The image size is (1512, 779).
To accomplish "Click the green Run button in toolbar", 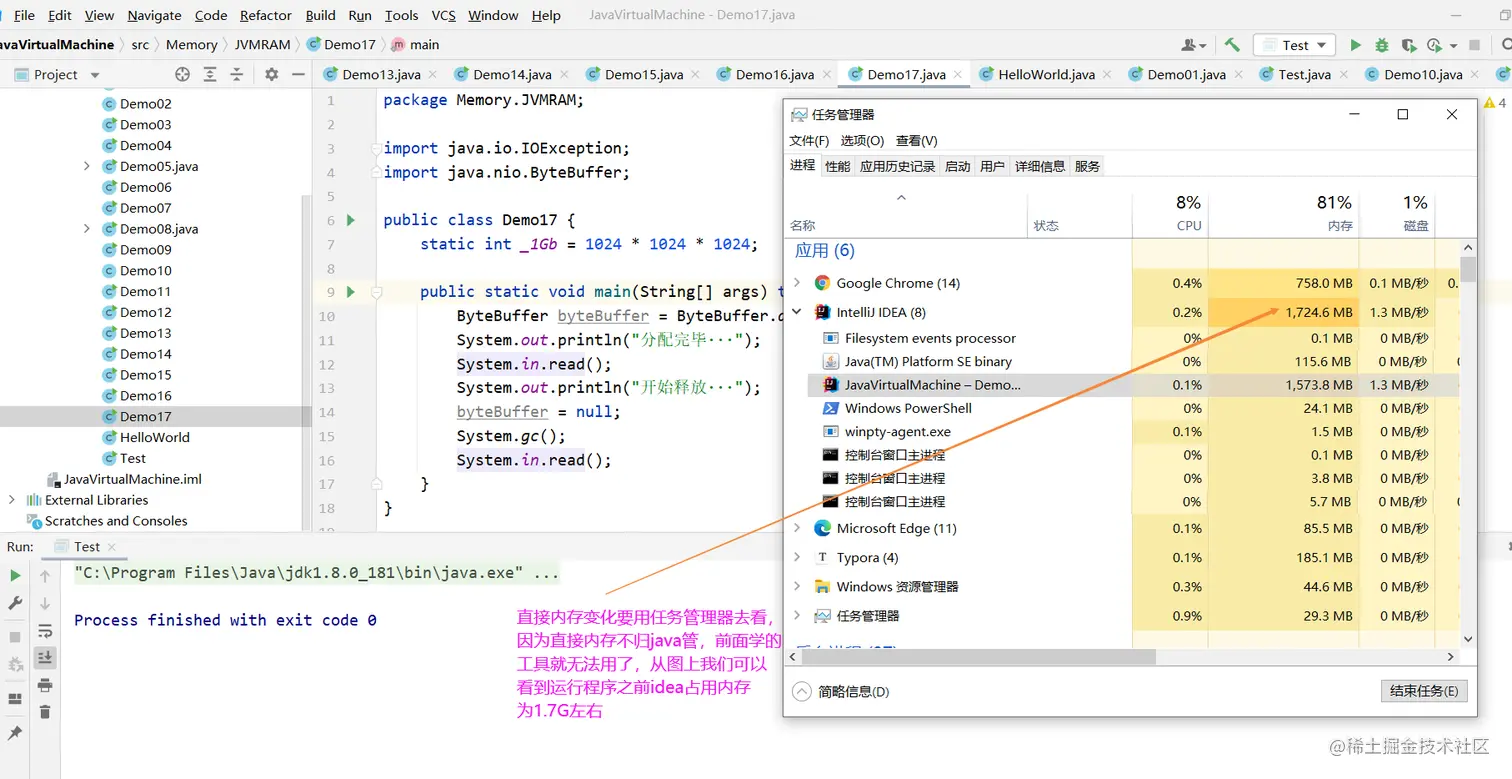I will click(x=1356, y=45).
